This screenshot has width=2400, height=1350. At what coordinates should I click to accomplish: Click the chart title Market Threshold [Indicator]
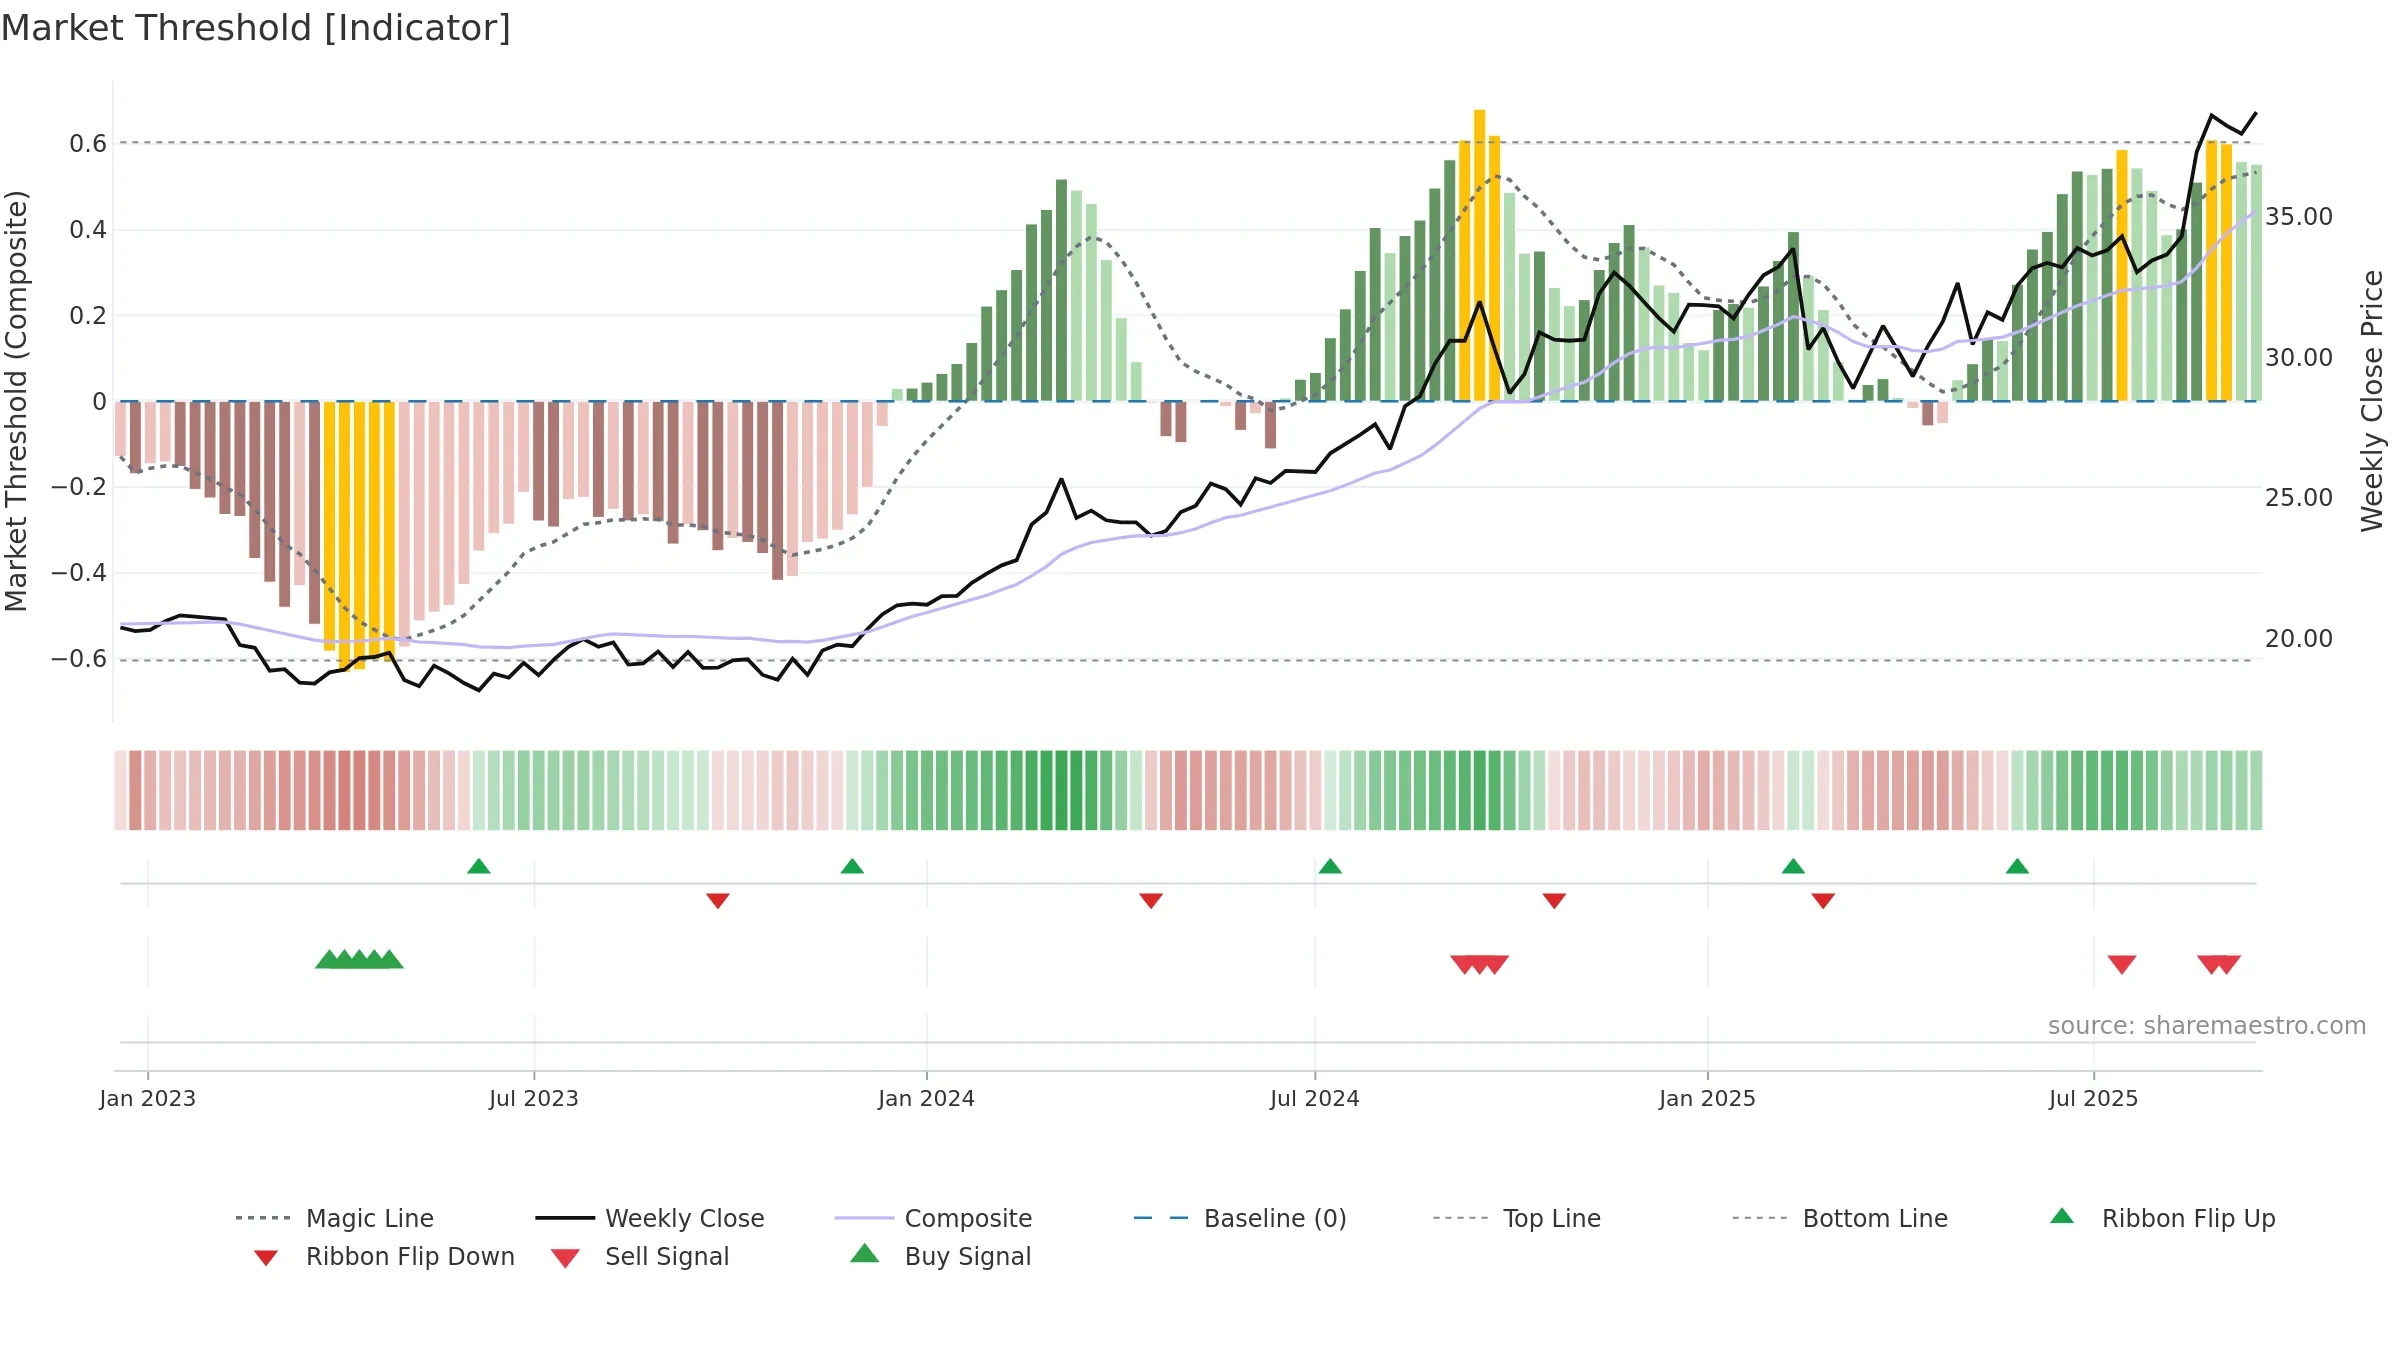click(x=256, y=28)
